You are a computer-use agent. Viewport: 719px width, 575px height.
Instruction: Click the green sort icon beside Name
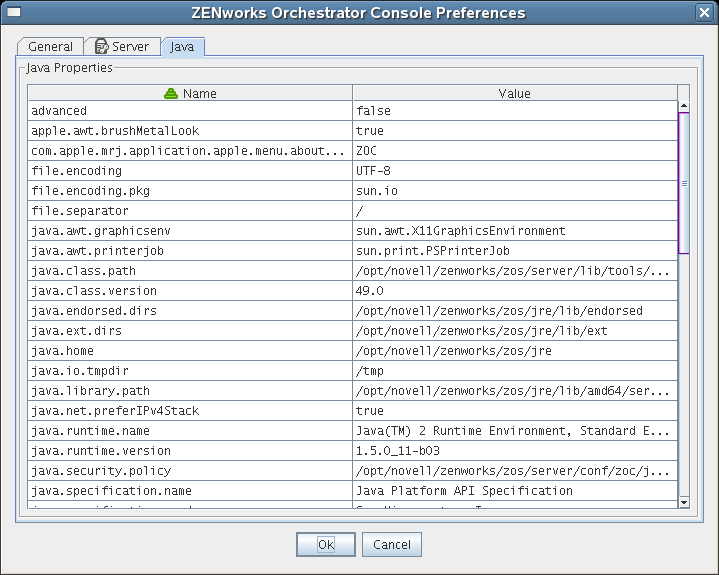tap(171, 93)
